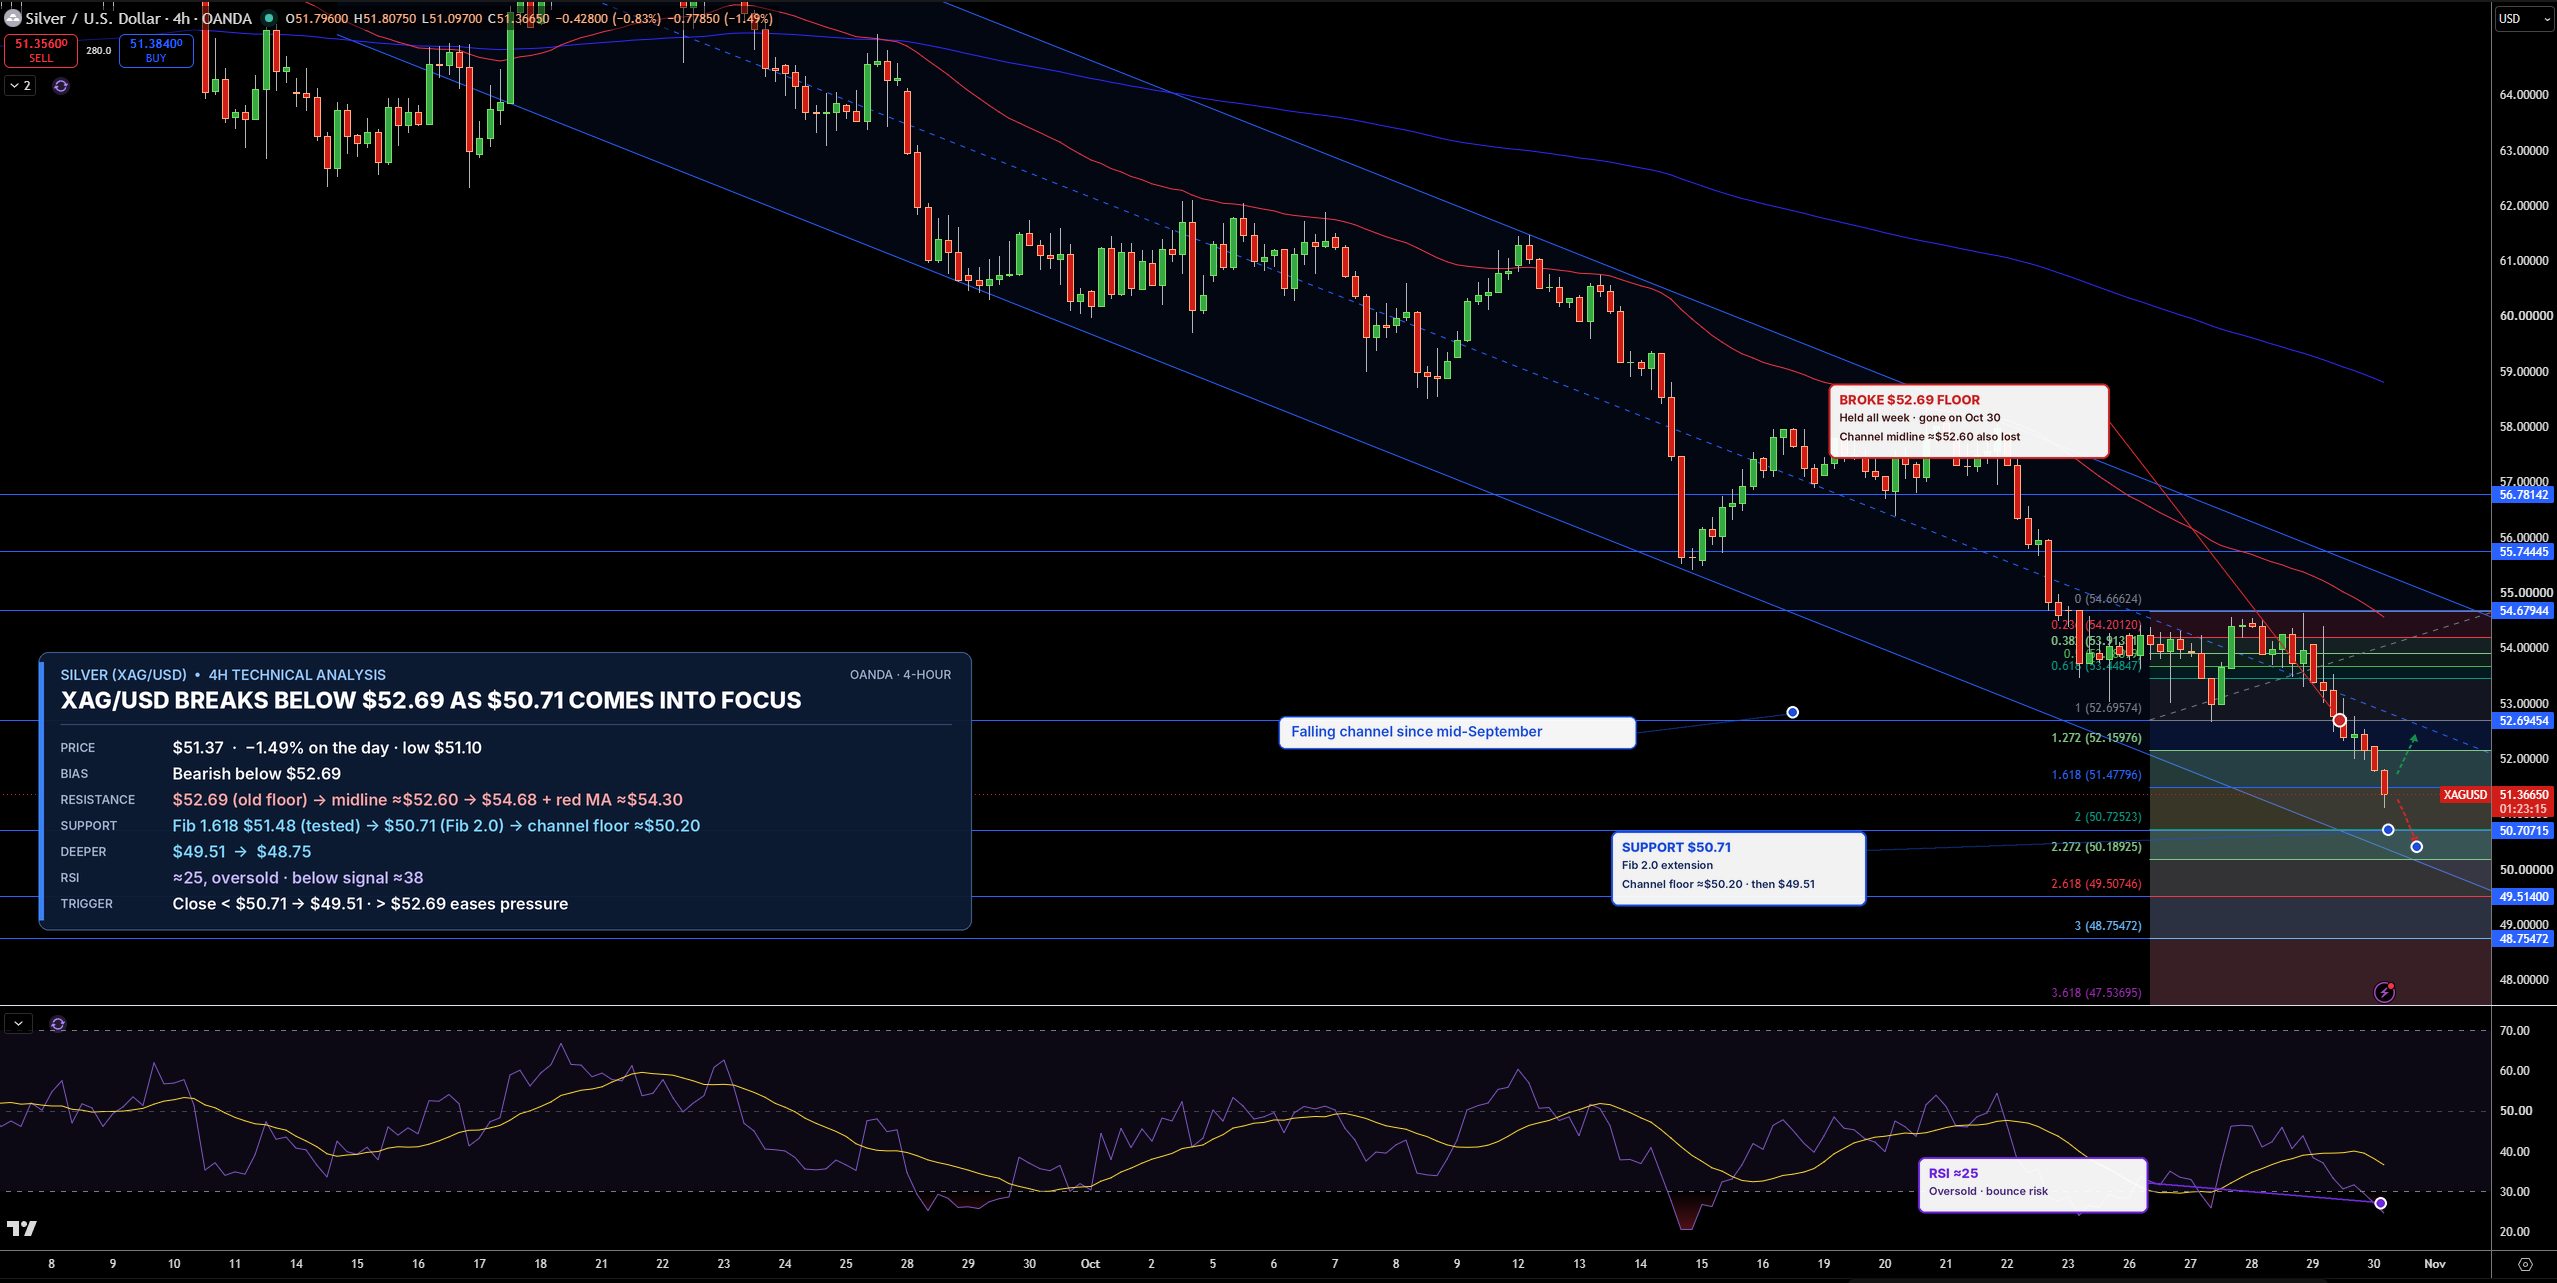2557x1283 pixels.
Task: Click the Fib 0 (54.66624) label
Action: tap(2107, 599)
